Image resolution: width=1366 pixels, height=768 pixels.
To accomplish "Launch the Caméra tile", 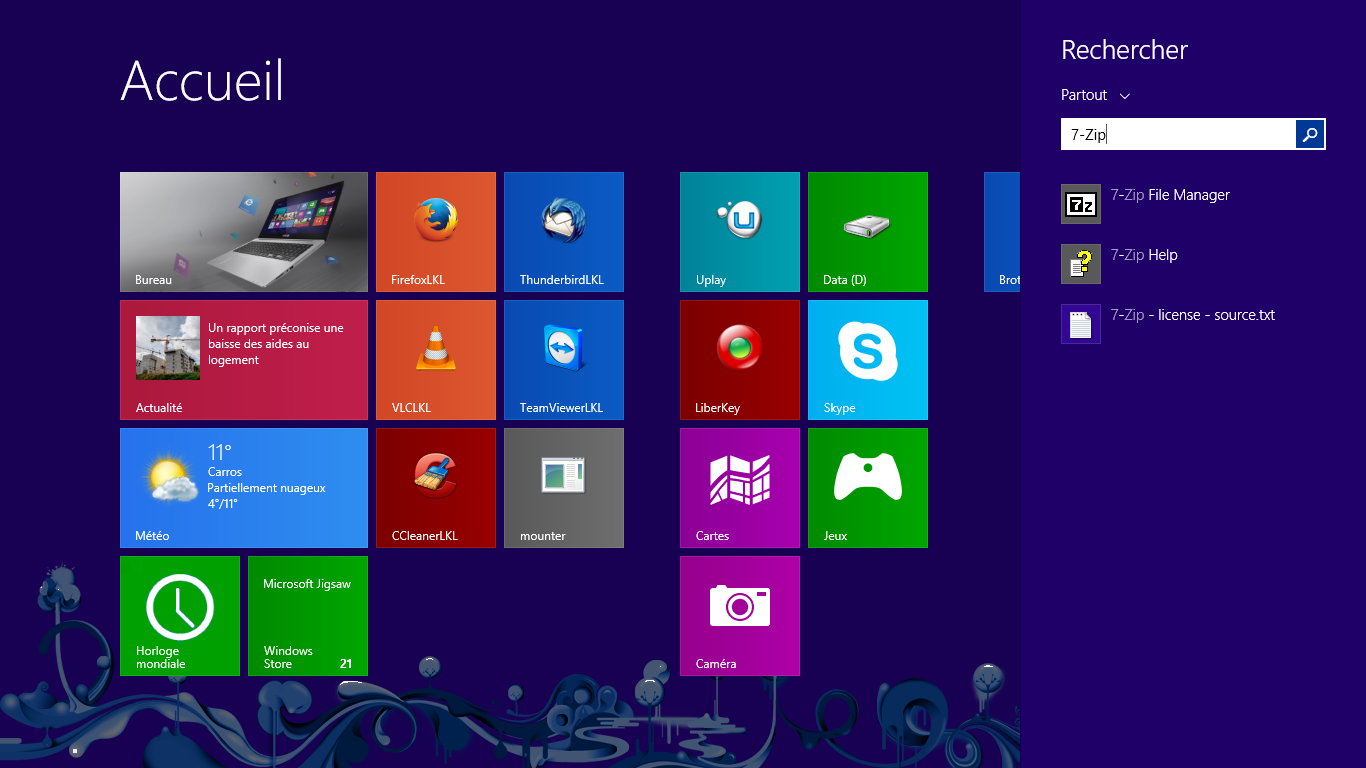I will [x=740, y=616].
